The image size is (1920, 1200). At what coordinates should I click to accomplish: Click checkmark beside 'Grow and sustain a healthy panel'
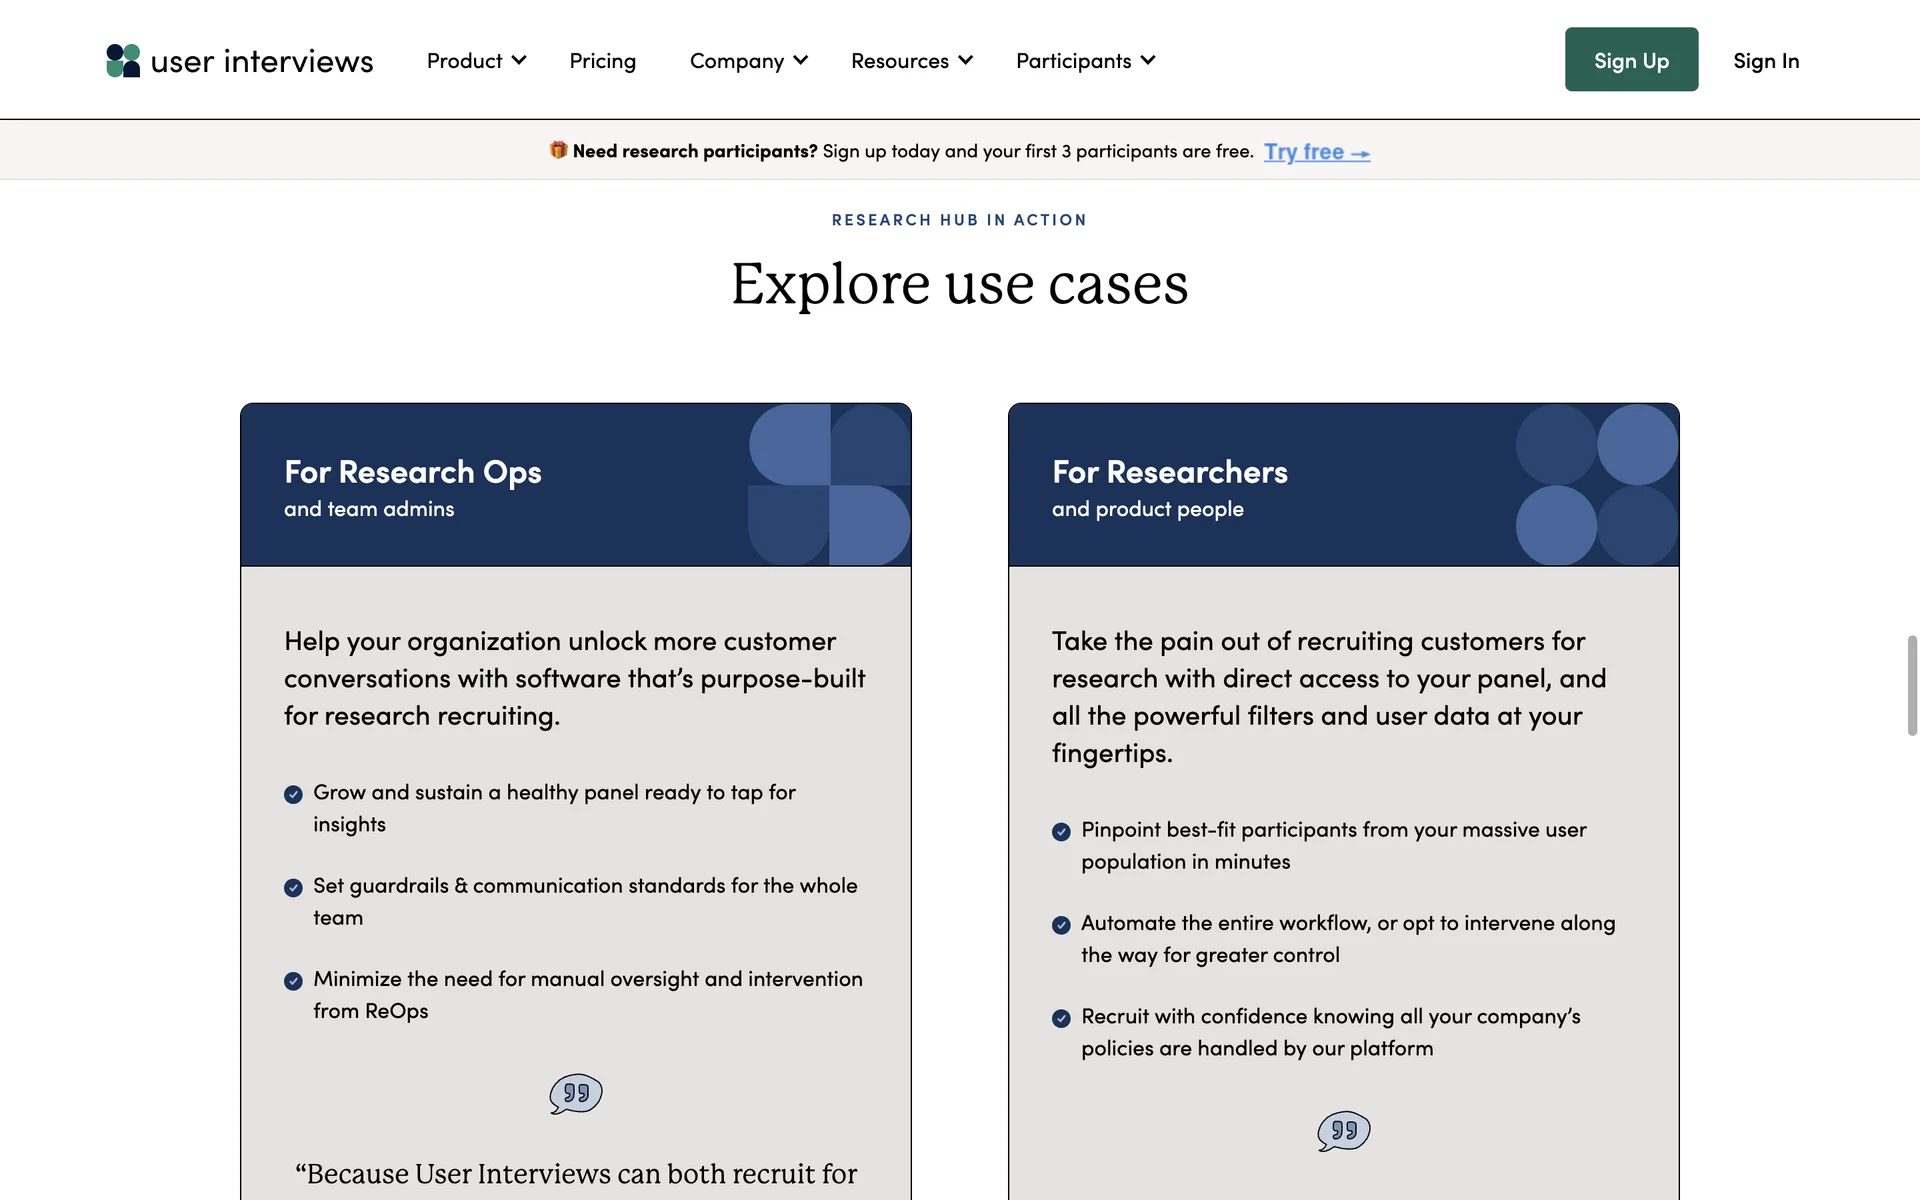pyautogui.click(x=293, y=794)
